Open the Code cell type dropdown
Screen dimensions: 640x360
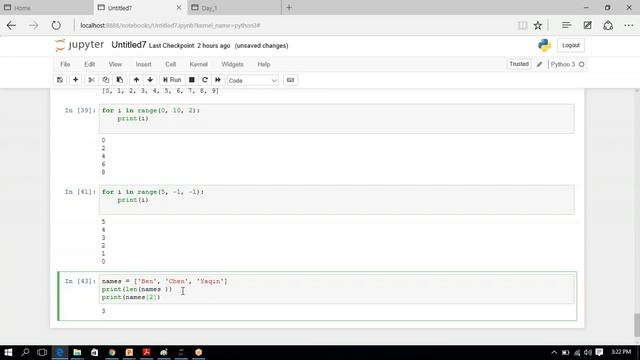click(253, 80)
